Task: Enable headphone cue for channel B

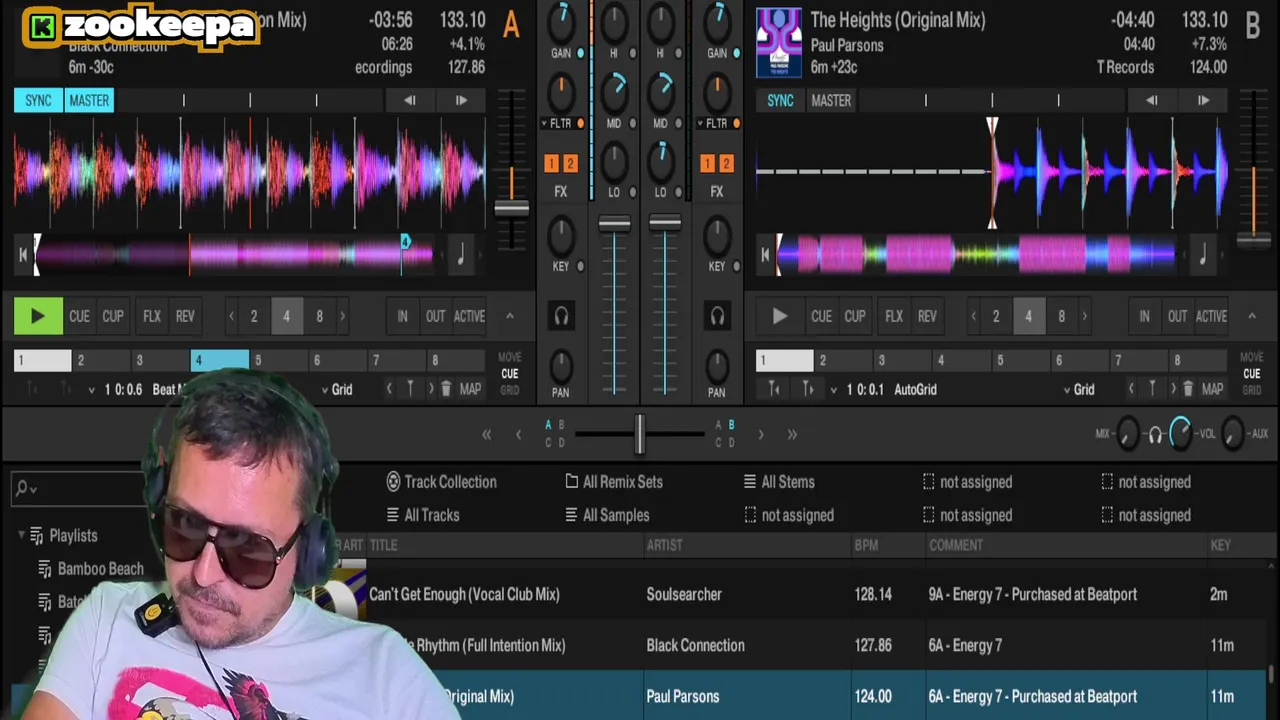Action: tap(717, 316)
